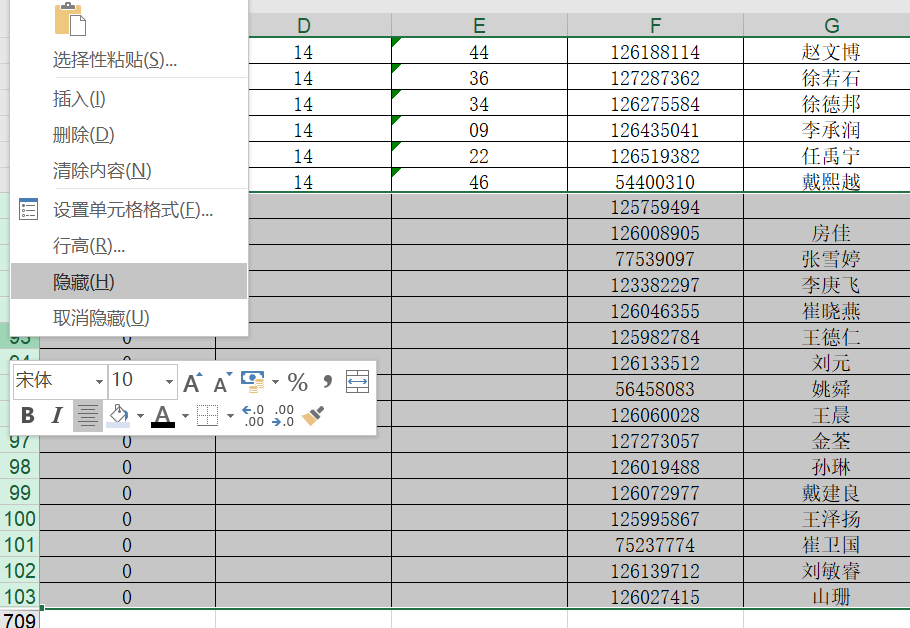Click decrease decimal icon
The image size is (910, 628).
tap(283, 416)
